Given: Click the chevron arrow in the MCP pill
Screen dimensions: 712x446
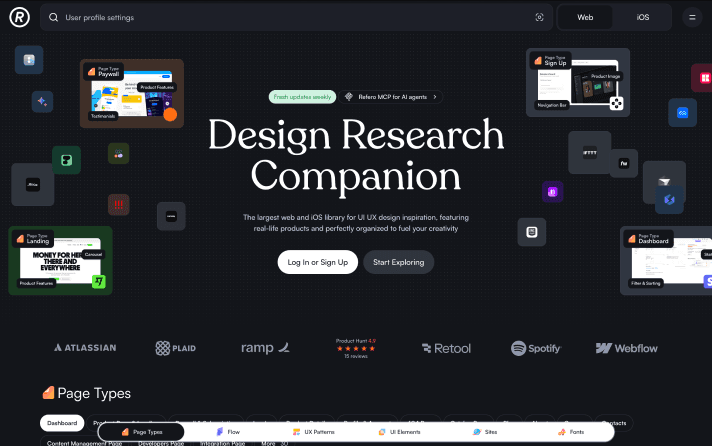Looking at the screenshot, I should coord(435,97).
